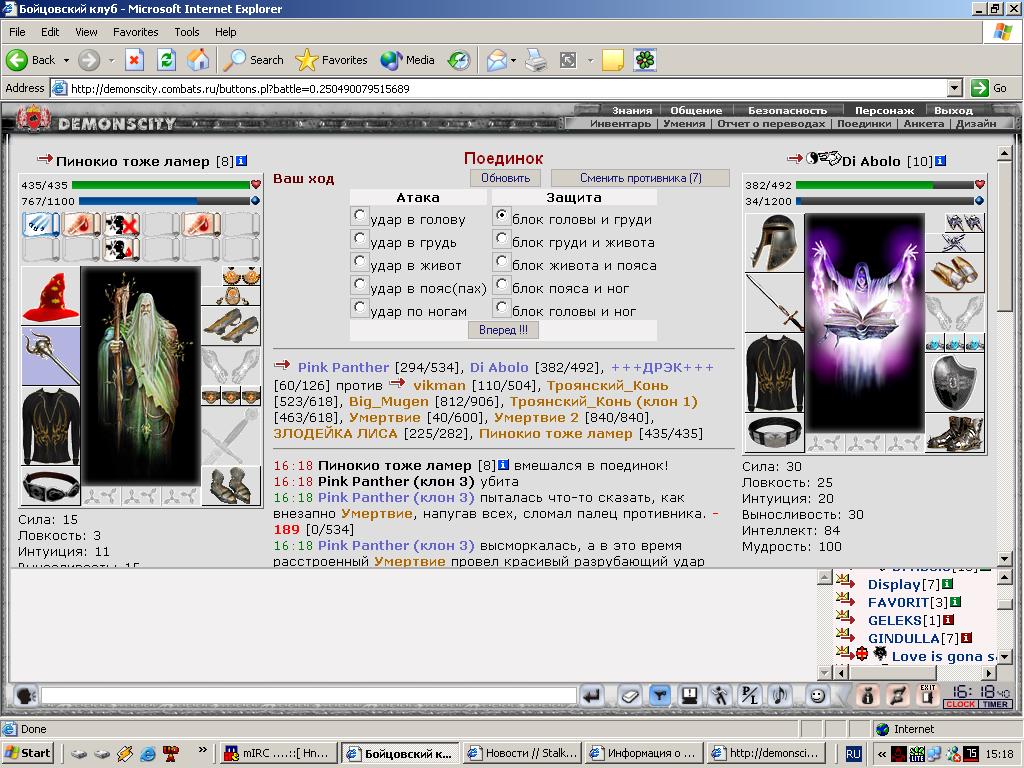Click the IE Home toolbar icon
Image resolution: width=1024 pixels, height=768 pixels.
point(198,60)
